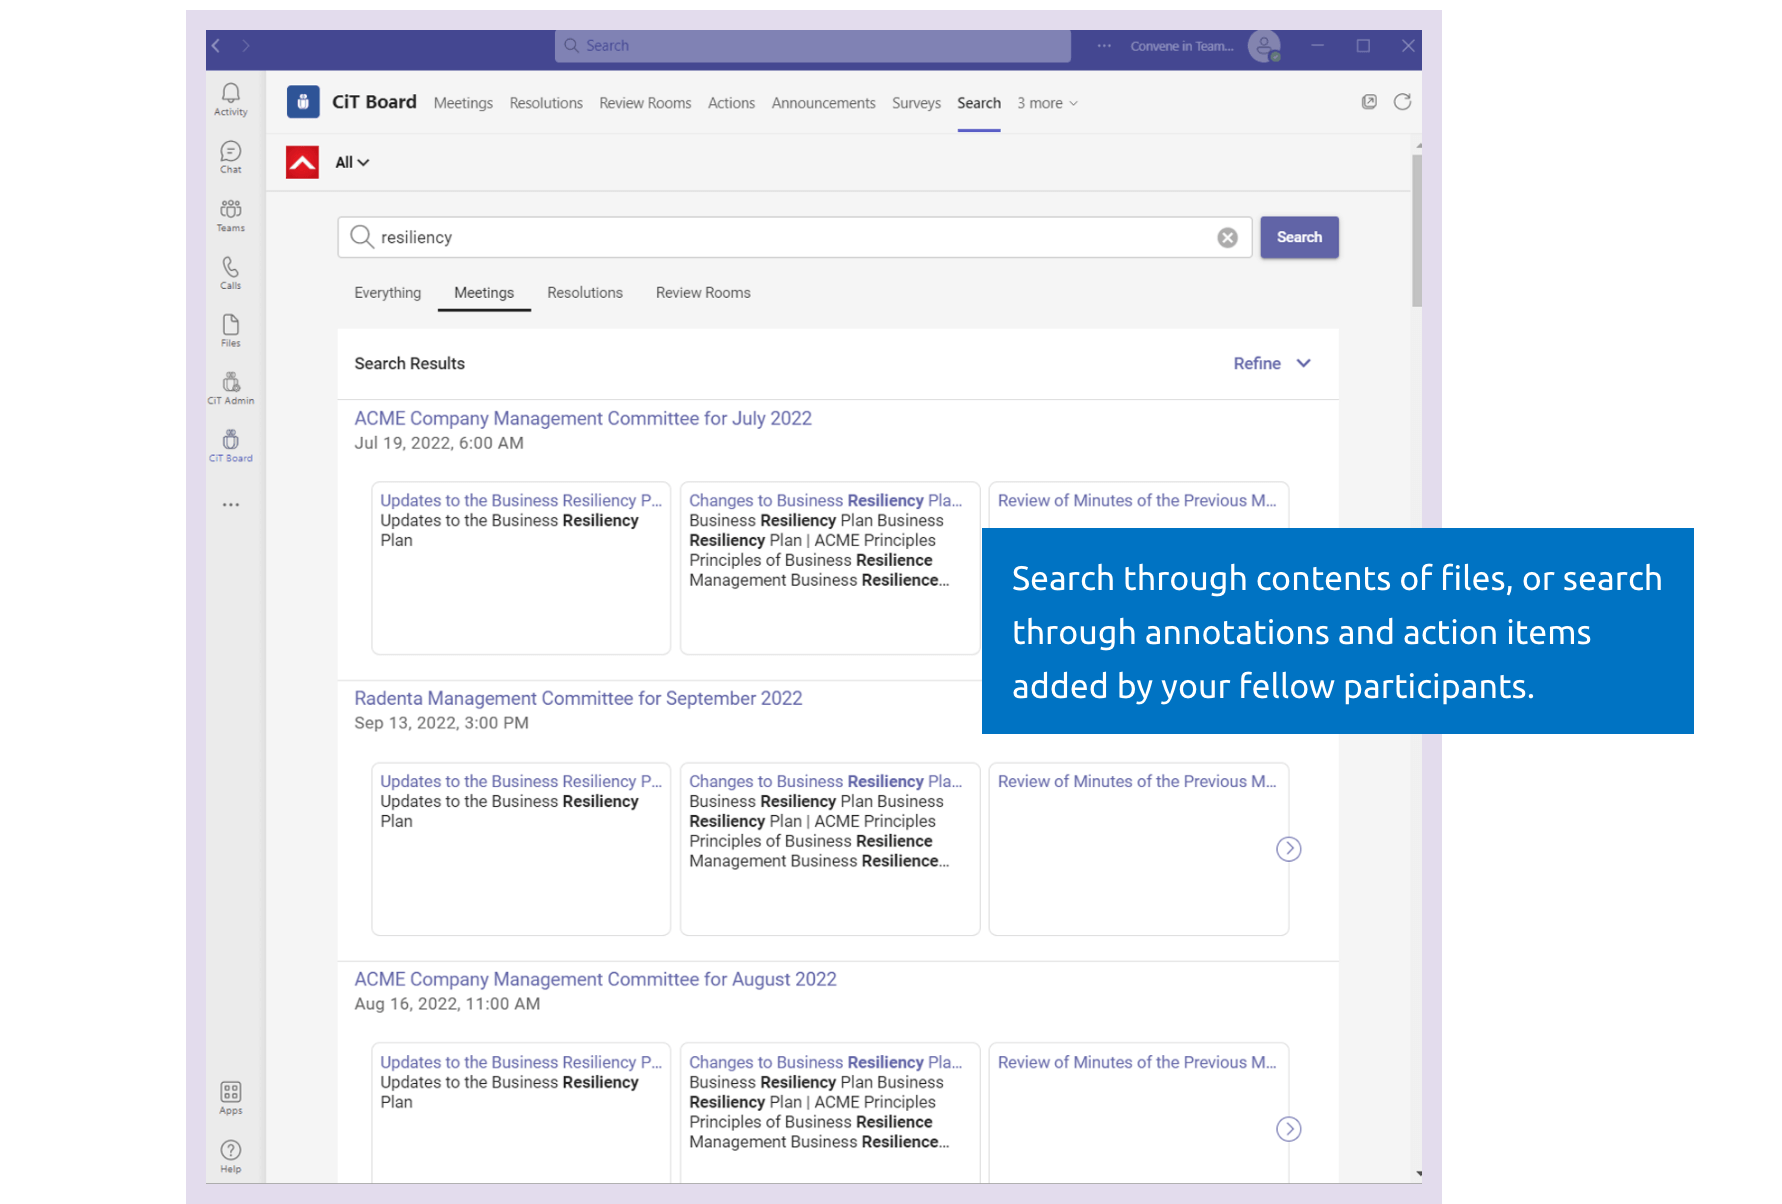
Task: Open the 3 more tabs dropdown
Action: click(1046, 102)
